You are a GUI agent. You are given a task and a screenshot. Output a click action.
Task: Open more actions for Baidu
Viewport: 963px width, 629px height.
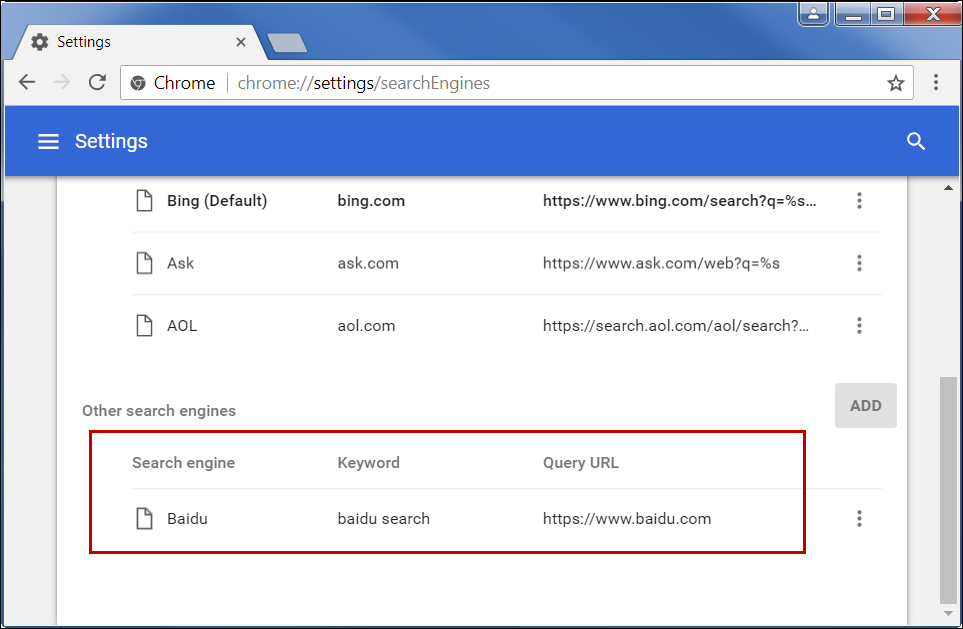coord(859,519)
